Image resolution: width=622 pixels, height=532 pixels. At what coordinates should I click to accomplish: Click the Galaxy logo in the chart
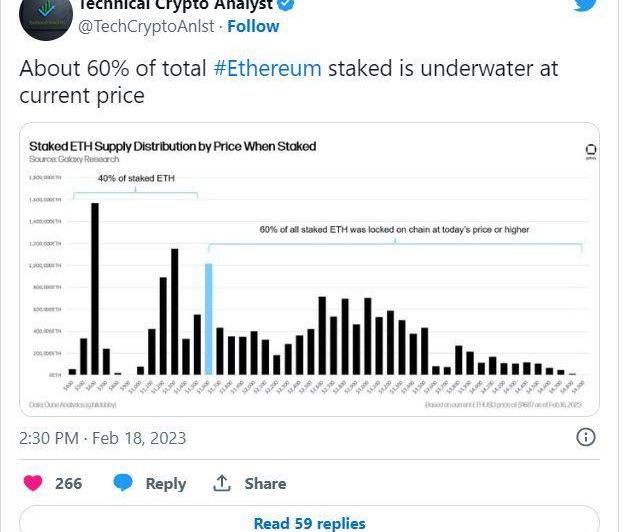click(590, 150)
